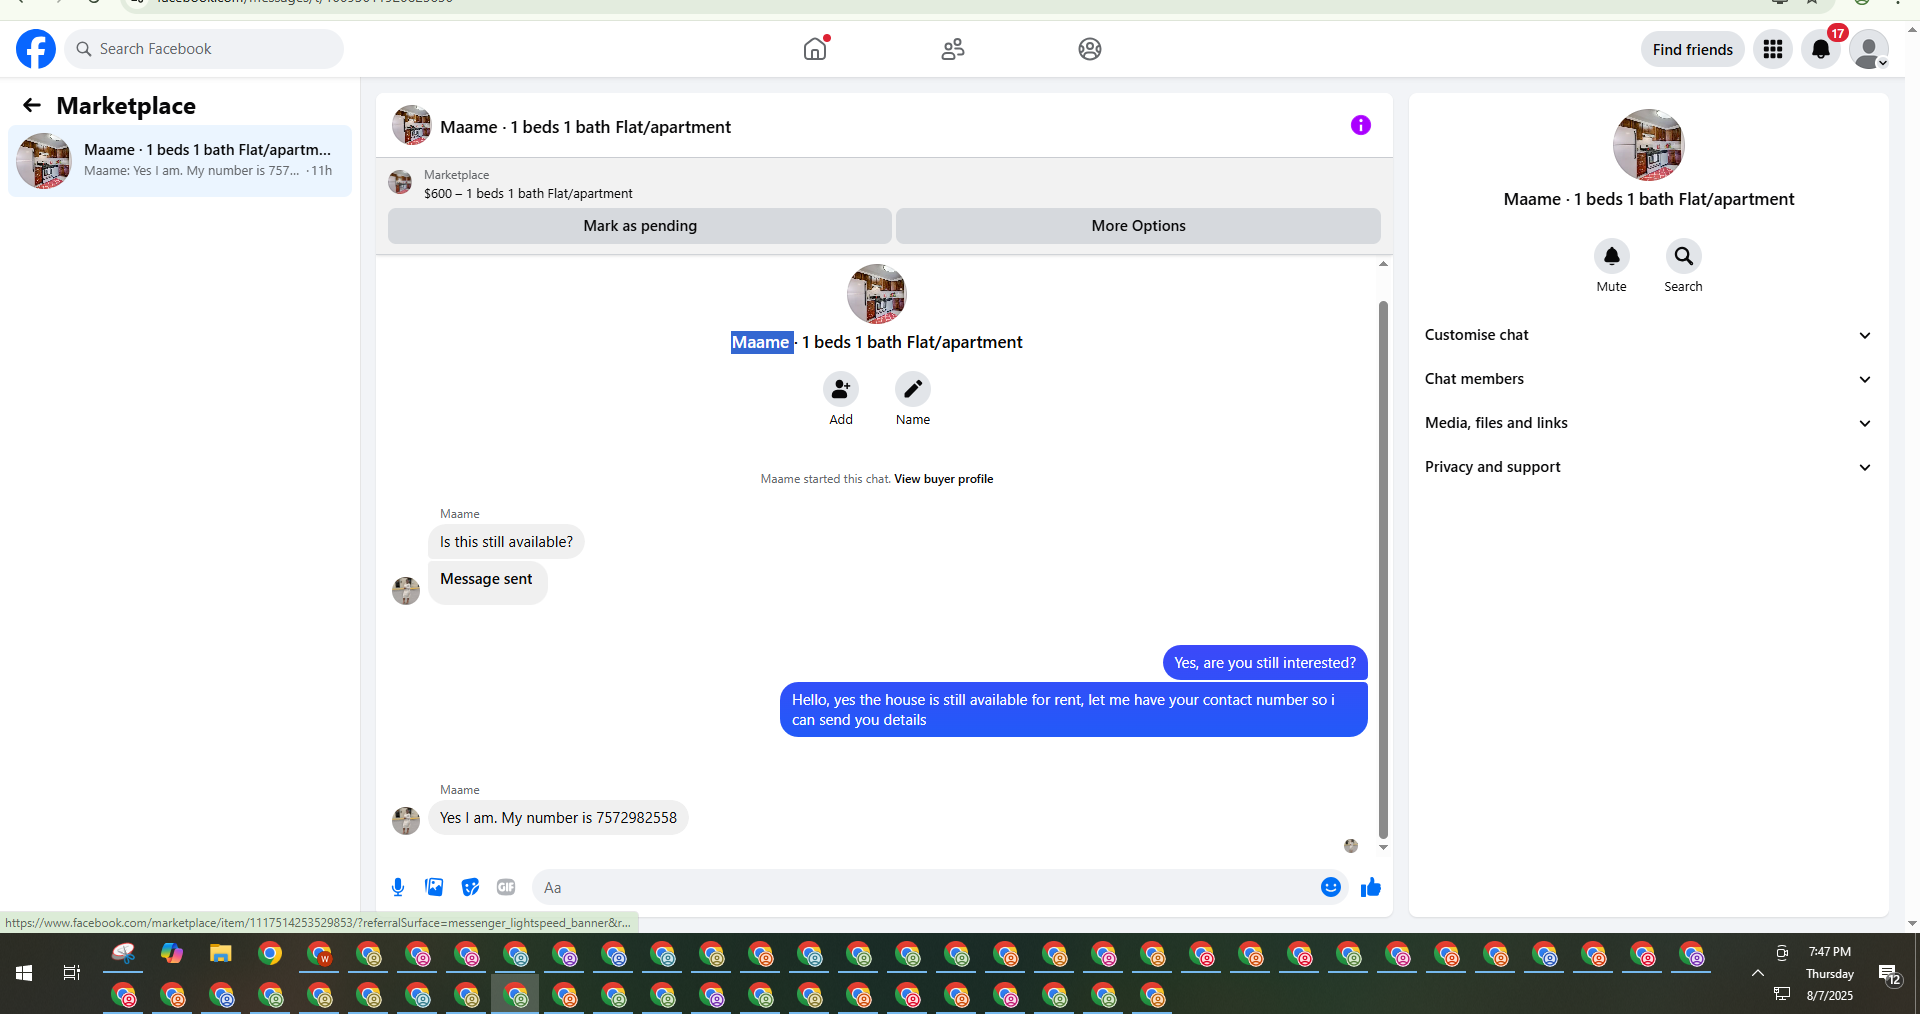This screenshot has height=1014, width=1920.
Task: Click the seen indicator avatar below the messages
Action: [x=1351, y=846]
